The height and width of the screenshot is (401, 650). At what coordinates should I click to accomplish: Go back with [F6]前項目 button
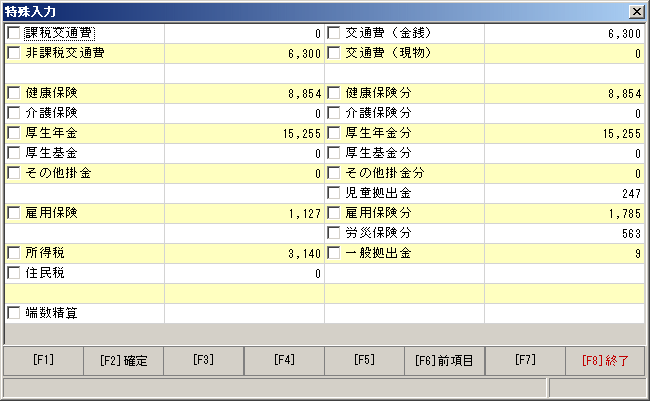coord(444,361)
